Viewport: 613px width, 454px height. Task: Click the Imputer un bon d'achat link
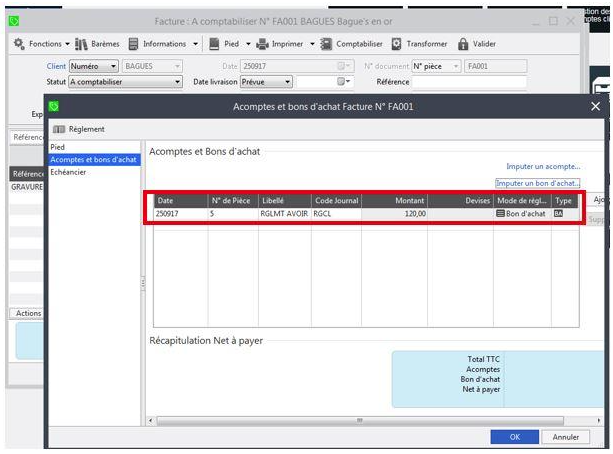[537, 183]
